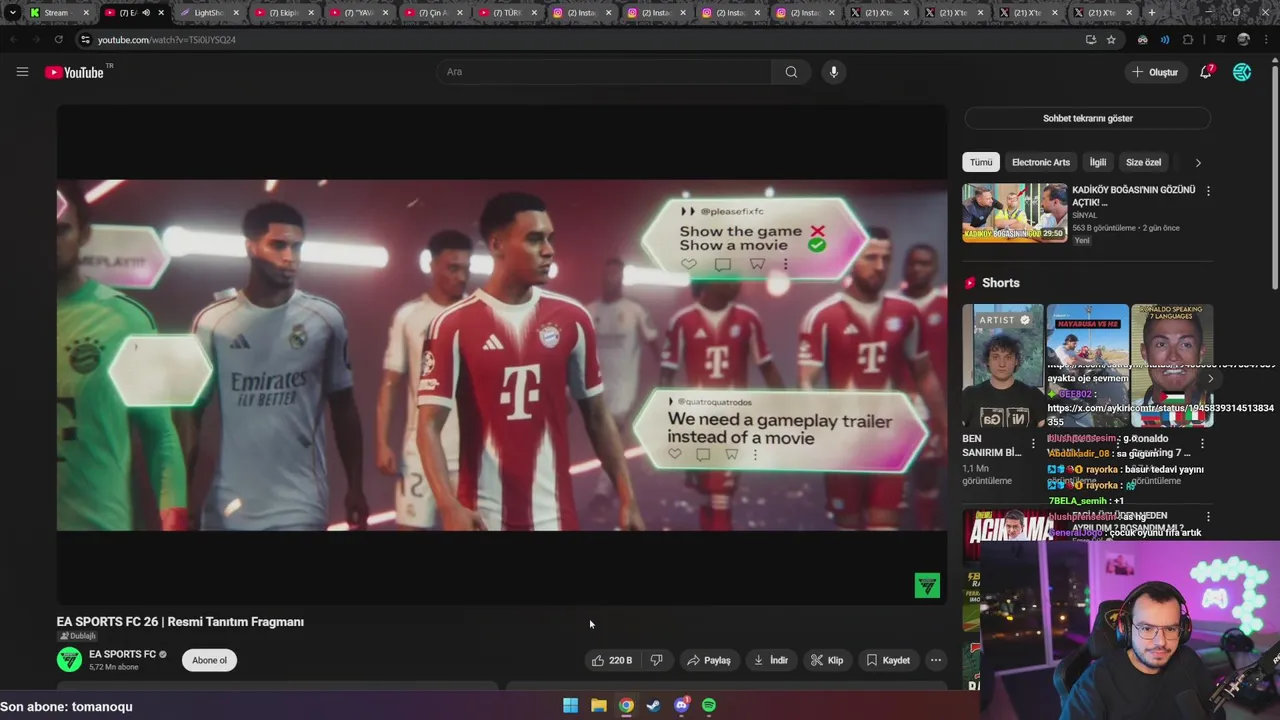
Task: Open Chrome from the taskbar
Action: click(x=626, y=706)
